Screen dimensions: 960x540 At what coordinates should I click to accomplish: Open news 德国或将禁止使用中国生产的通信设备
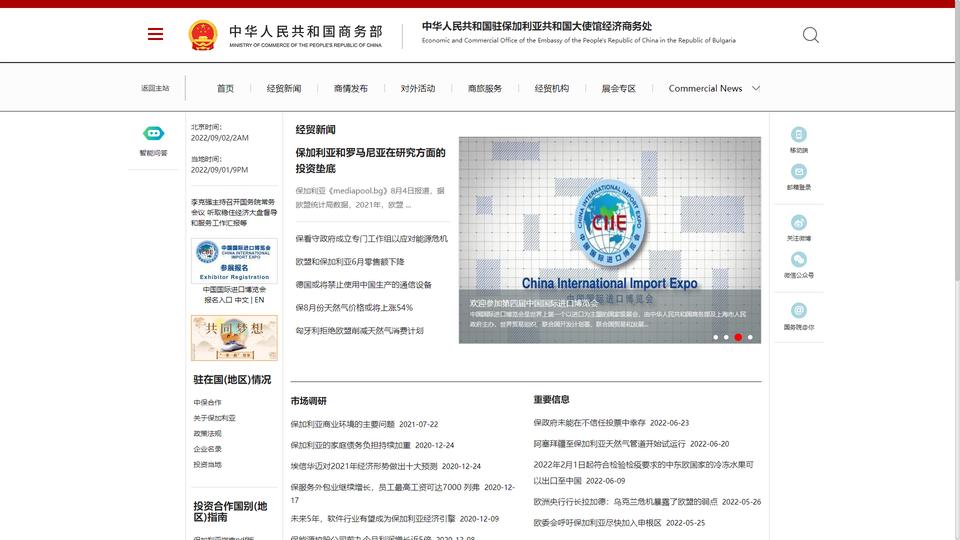coord(364,285)
